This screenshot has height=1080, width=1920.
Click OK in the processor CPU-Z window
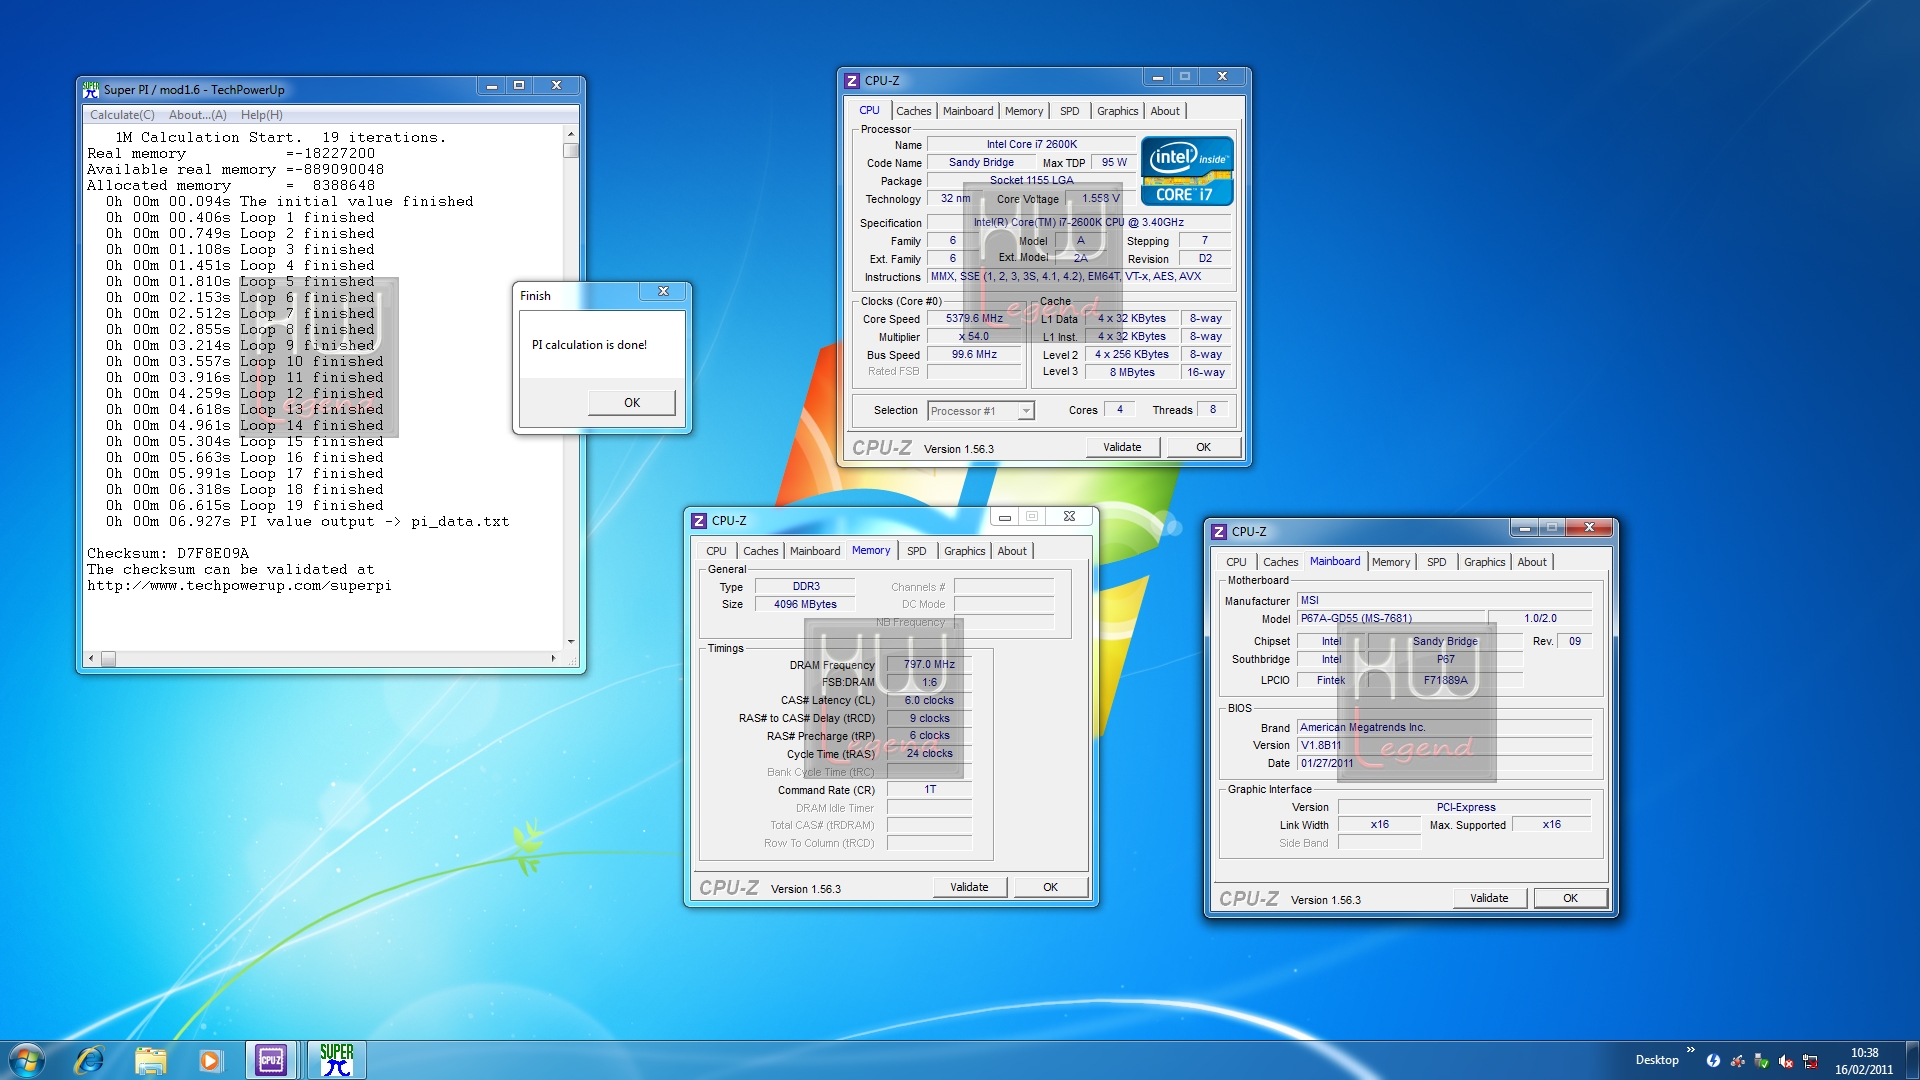tap(1203, 447)
